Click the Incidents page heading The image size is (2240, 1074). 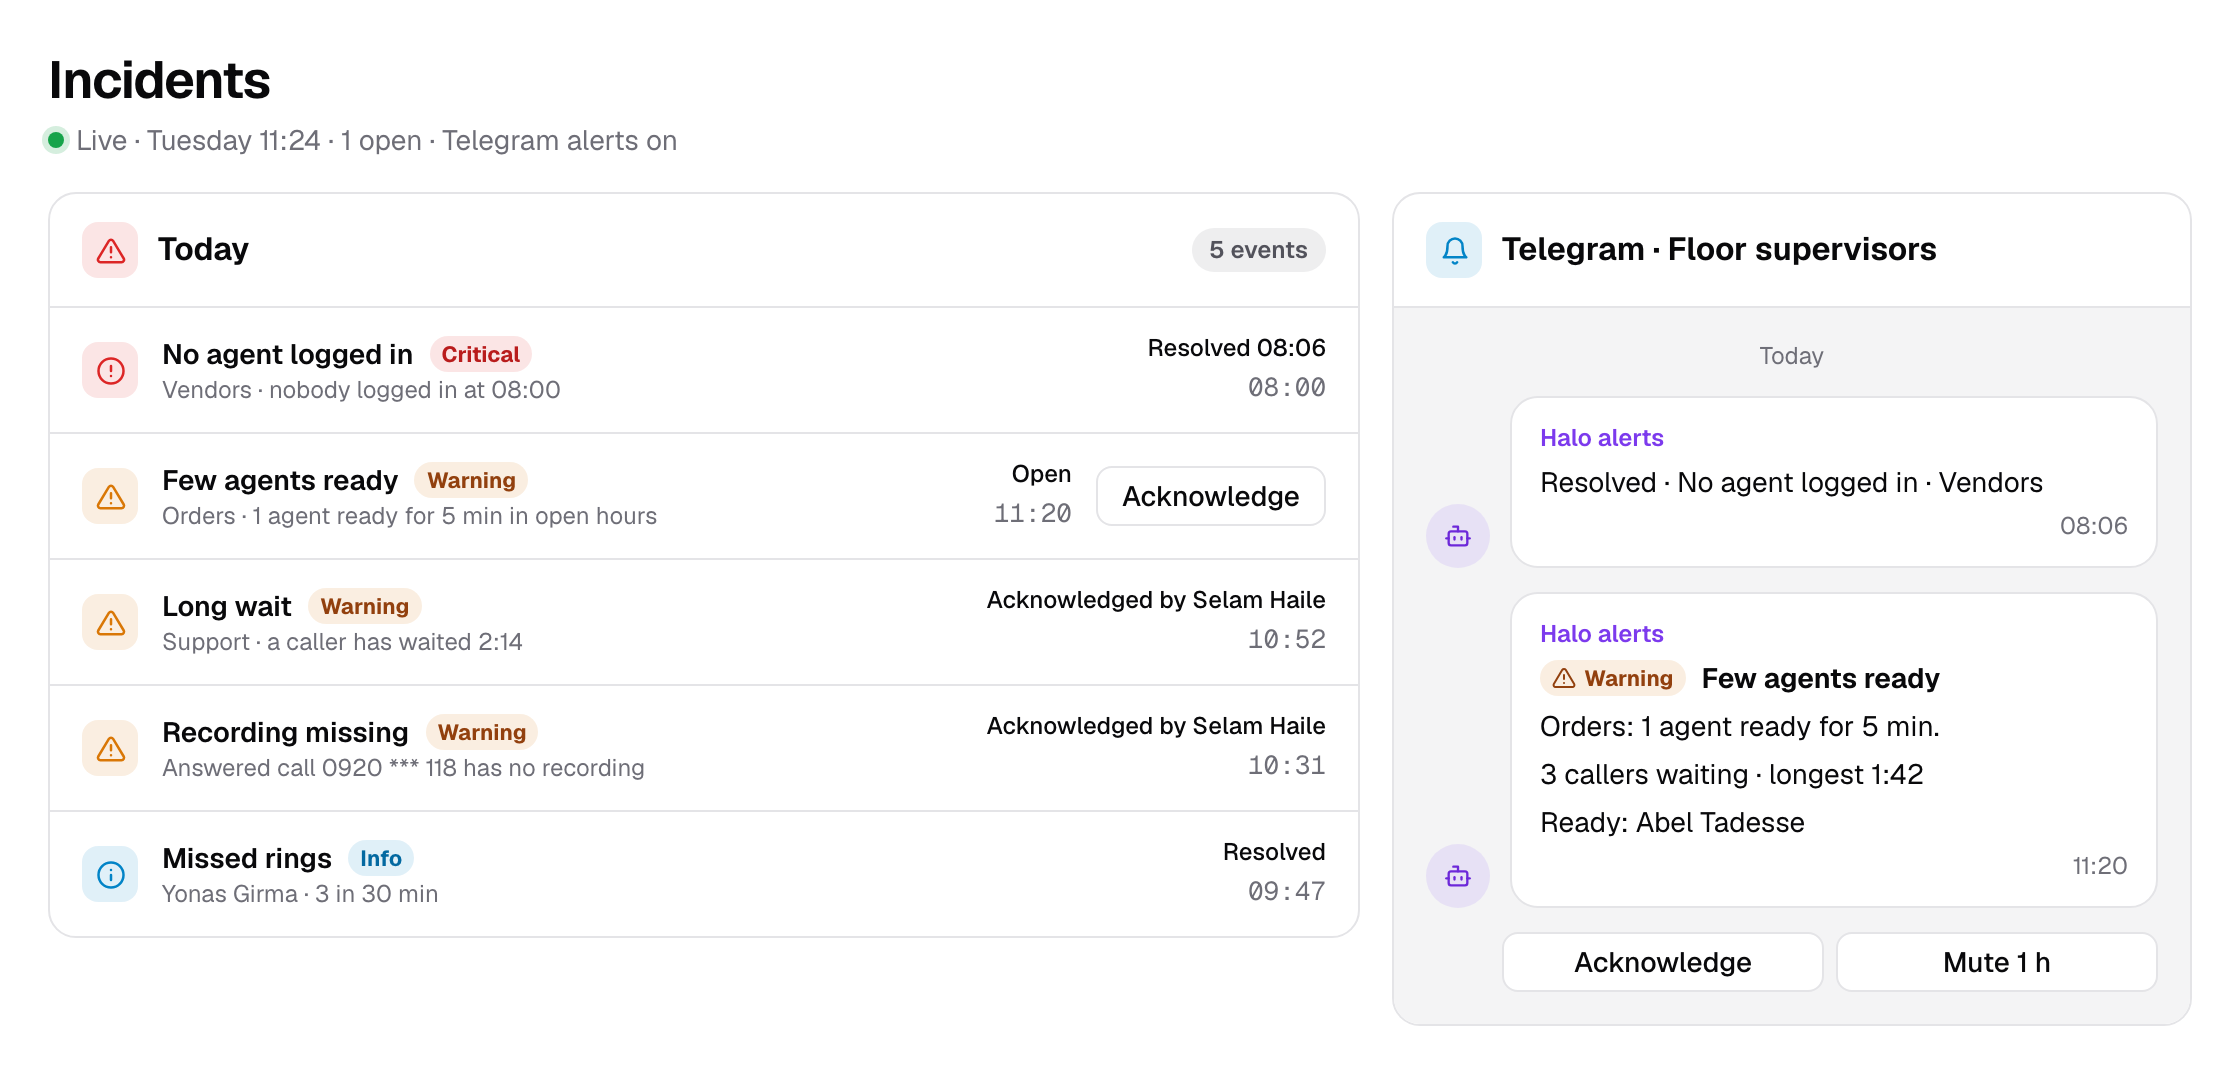159,80
